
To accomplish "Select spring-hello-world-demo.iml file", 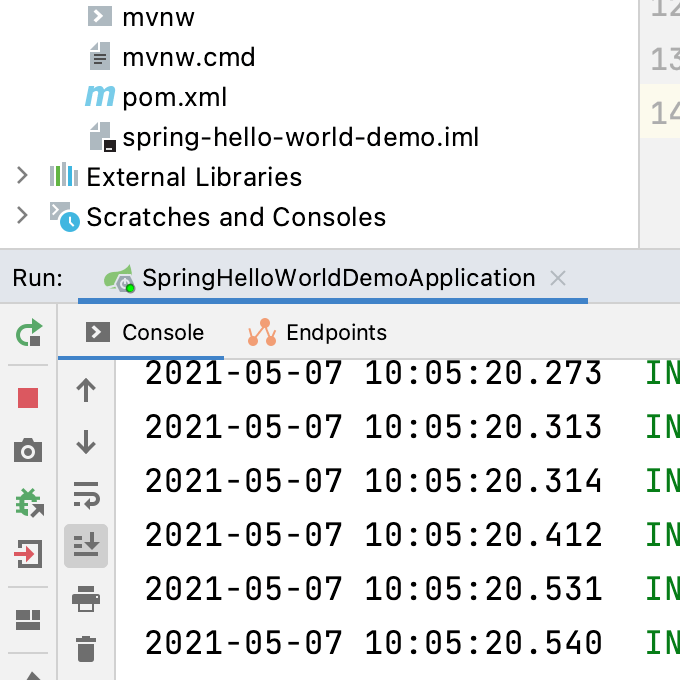I will pos(301,137).
